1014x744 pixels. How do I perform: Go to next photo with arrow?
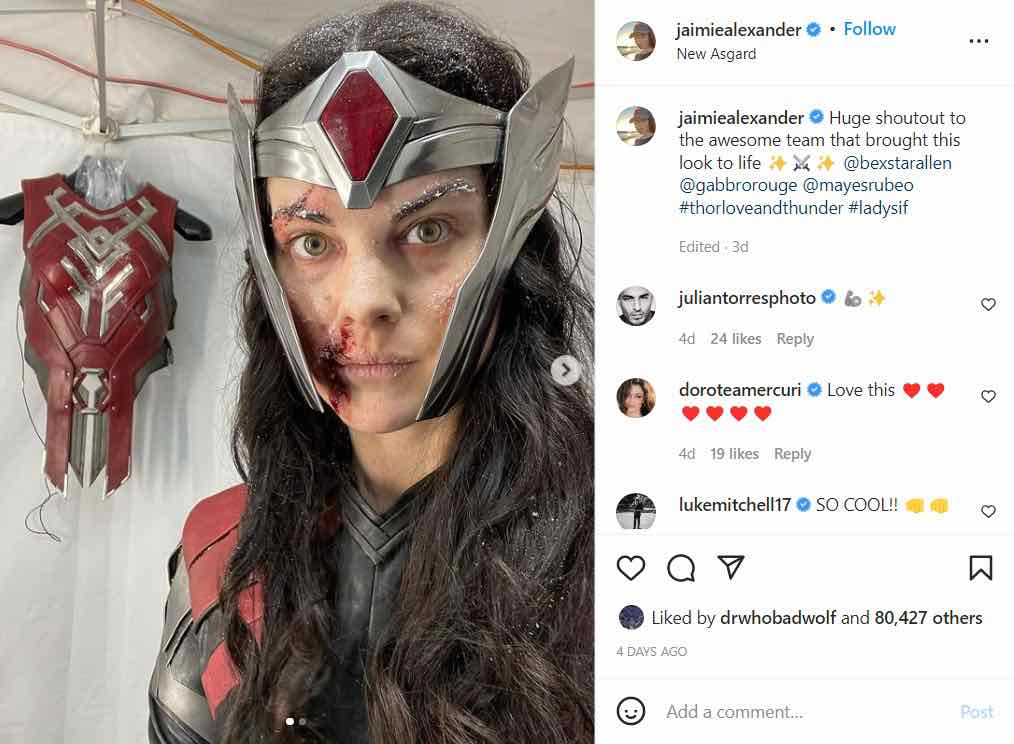[566, 370]
